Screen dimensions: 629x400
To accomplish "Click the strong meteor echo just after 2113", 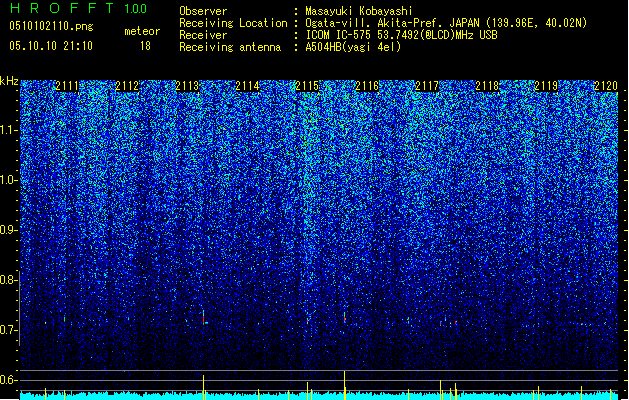I will click(x=204, y=317).
